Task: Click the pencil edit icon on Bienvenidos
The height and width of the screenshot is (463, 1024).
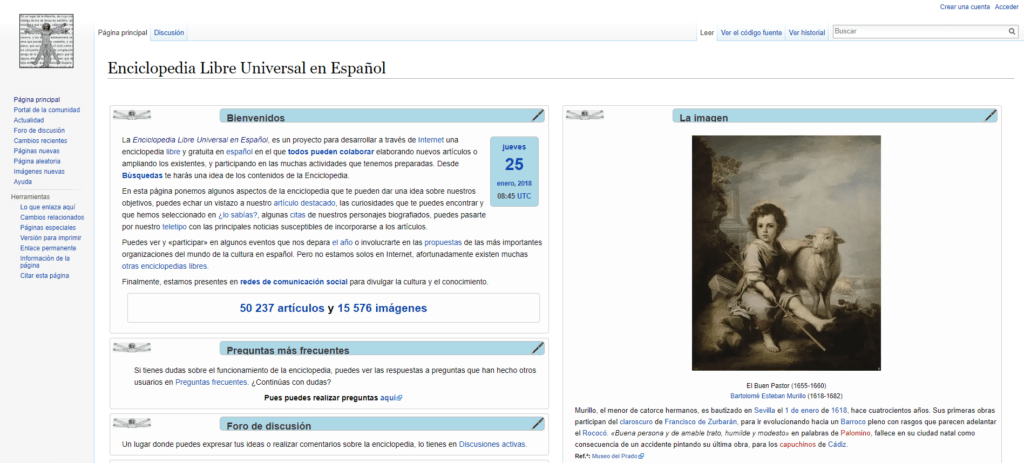Action: pos(537,116)
